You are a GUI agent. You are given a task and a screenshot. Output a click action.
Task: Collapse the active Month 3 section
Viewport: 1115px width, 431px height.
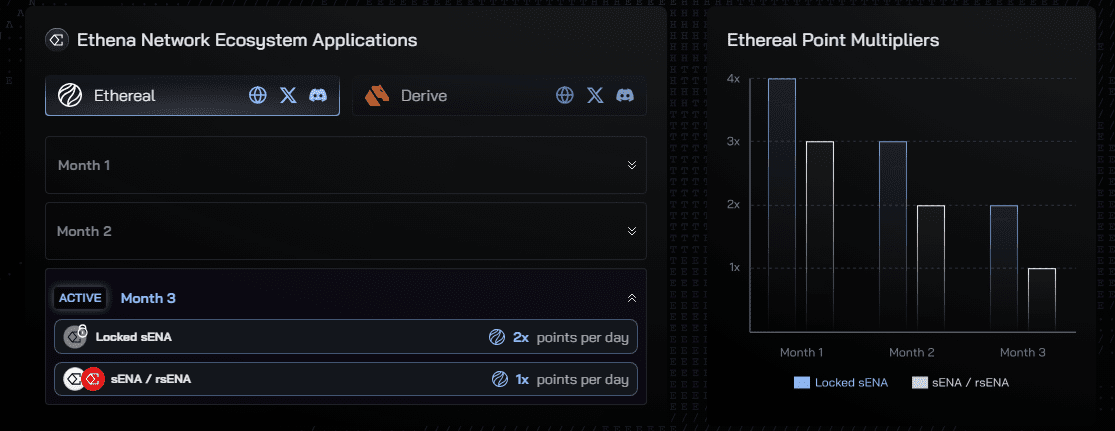coord(631,298)
